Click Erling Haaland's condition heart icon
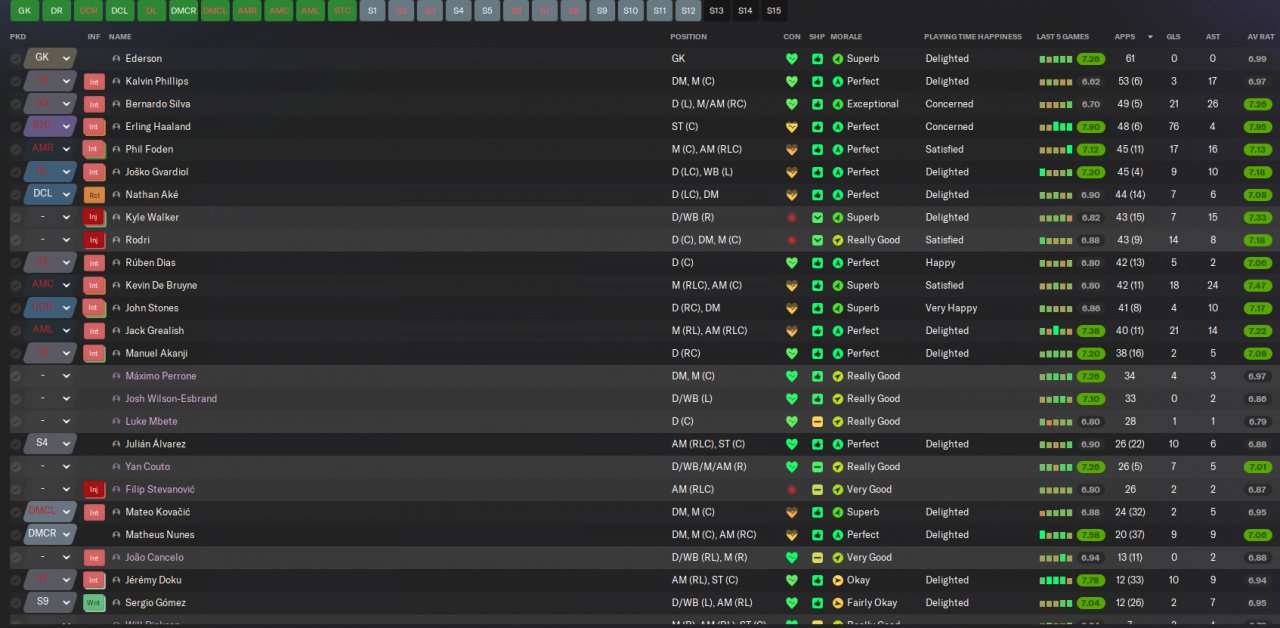1280x628 pixels. click(x=792, y=127)
